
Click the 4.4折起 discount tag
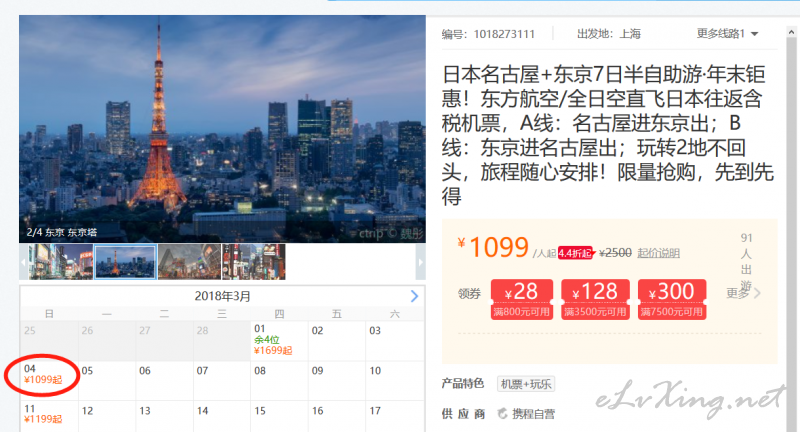pos(576,253)
